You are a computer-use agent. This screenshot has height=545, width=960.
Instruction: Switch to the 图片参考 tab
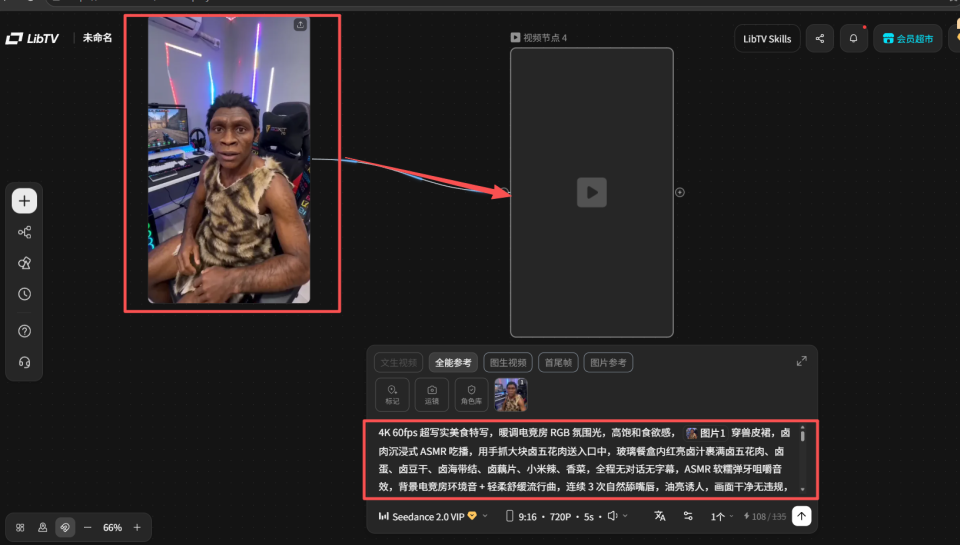[x=608, y=363]
